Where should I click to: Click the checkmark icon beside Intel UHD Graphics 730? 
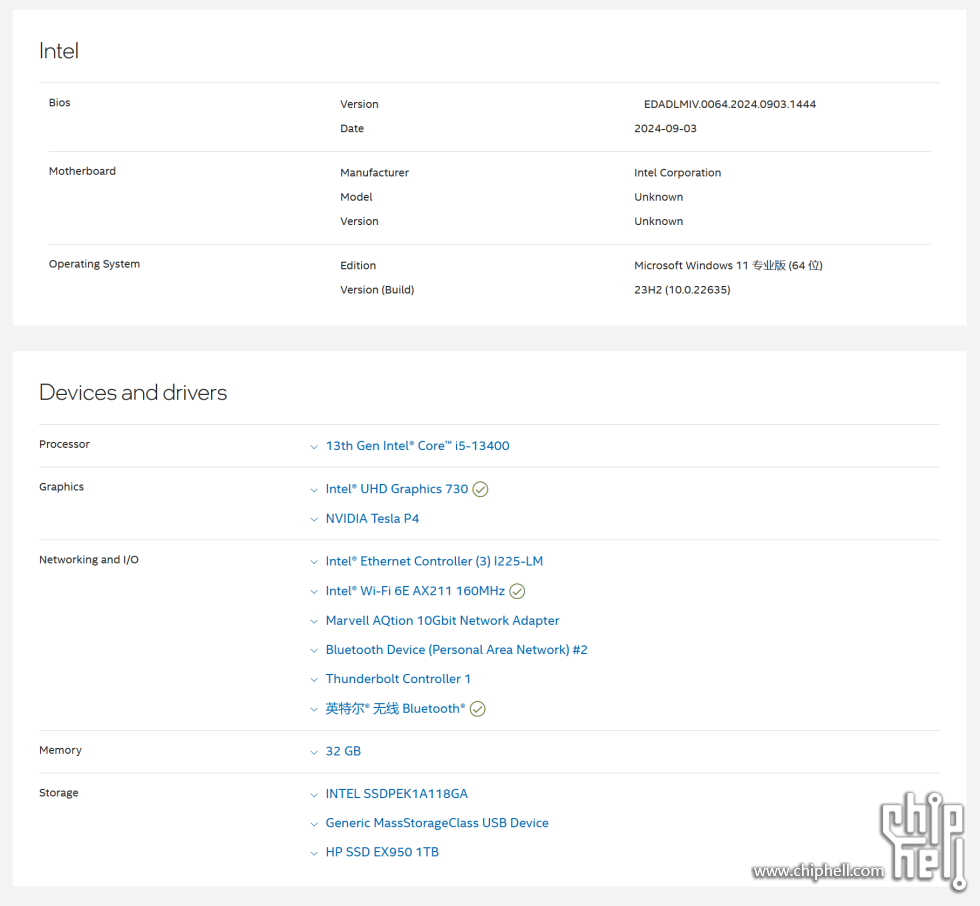[x=480, y=489]
